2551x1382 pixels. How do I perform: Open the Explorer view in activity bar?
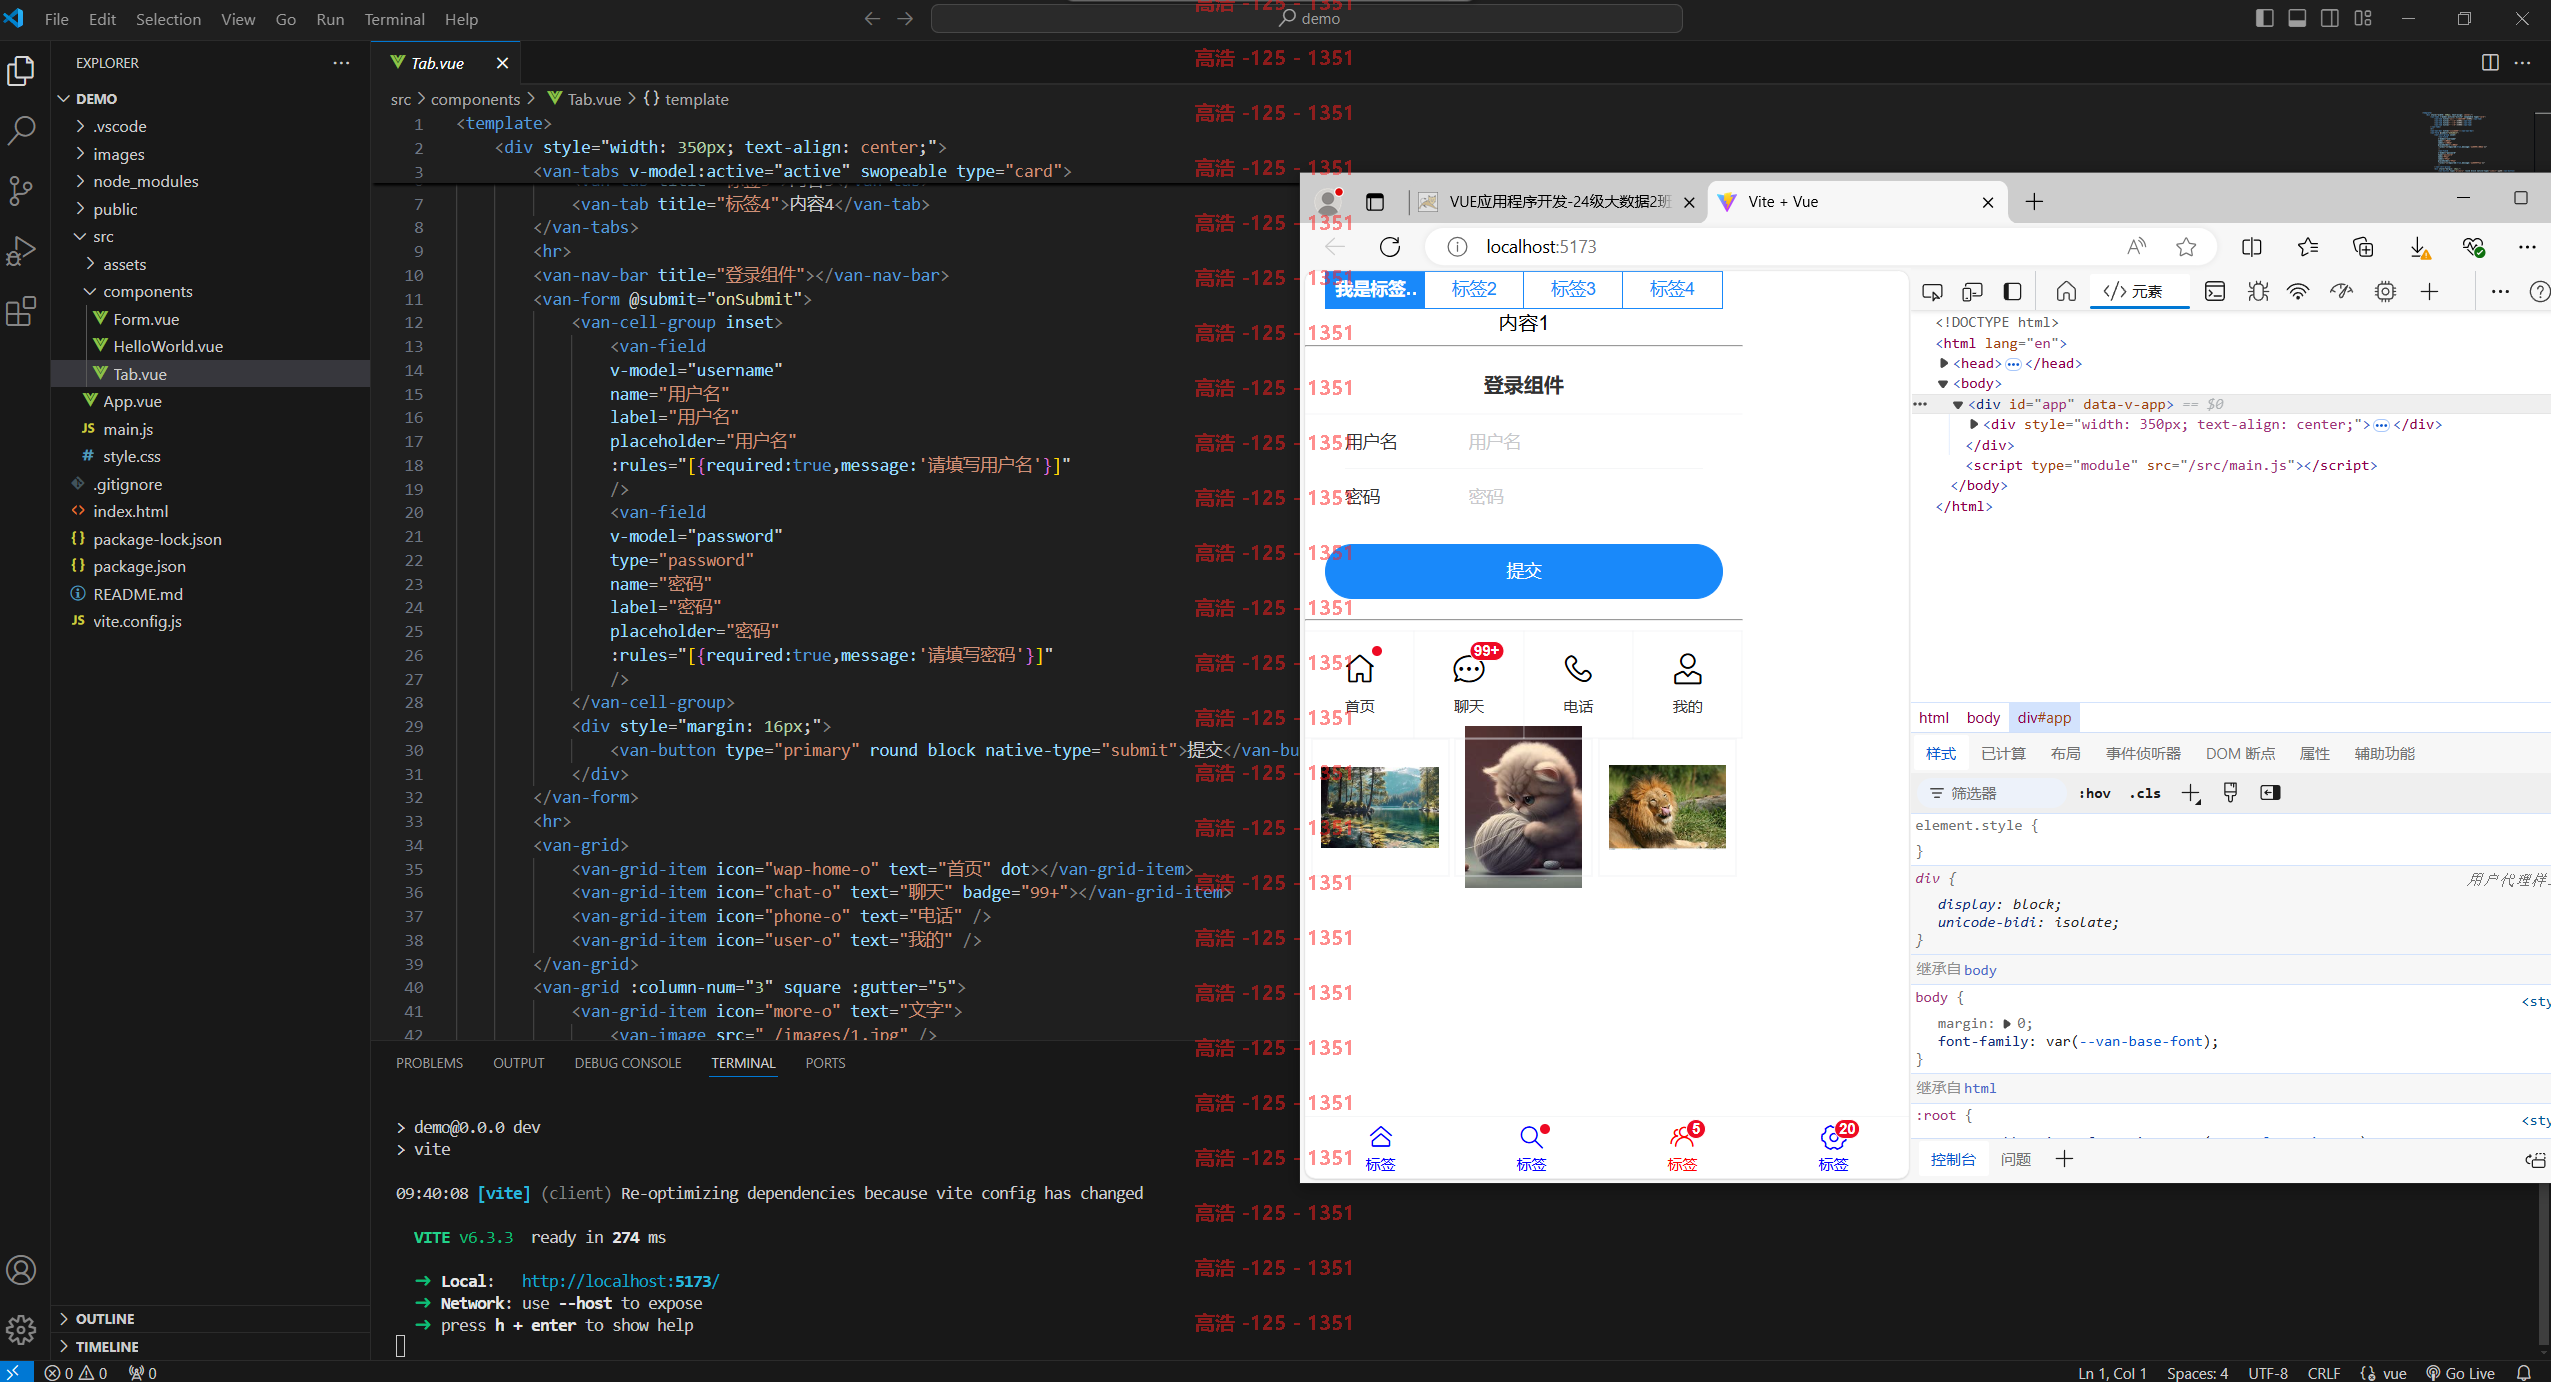tap(21, 71)
